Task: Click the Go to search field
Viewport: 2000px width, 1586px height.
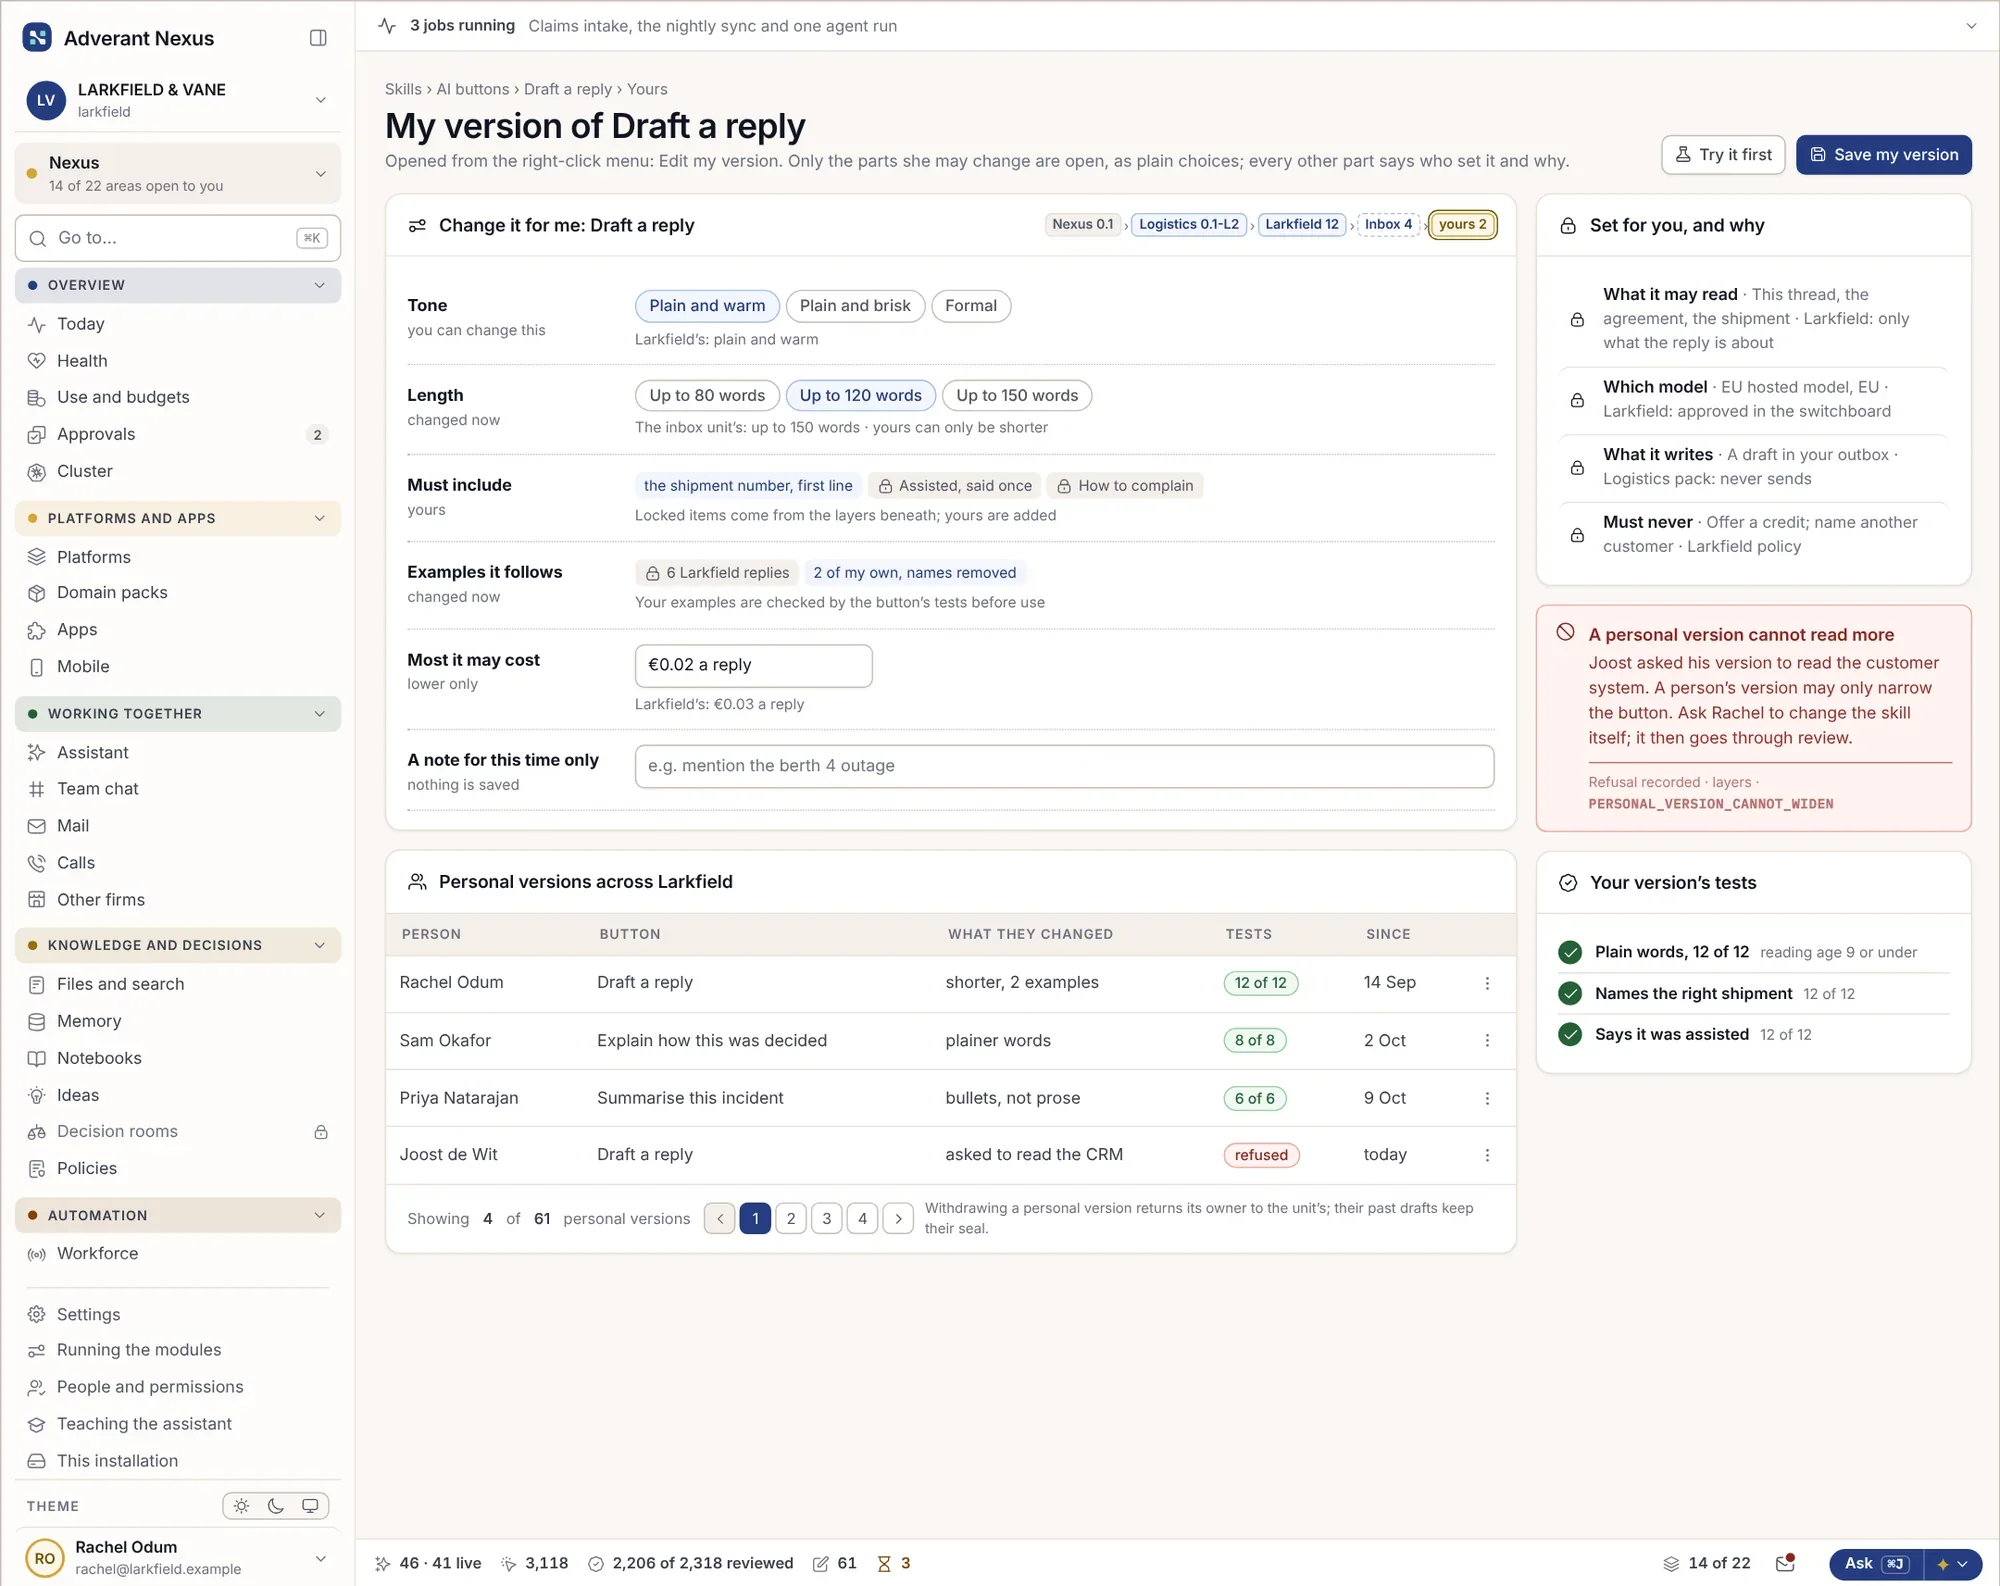Action: [x=178, y=238]
